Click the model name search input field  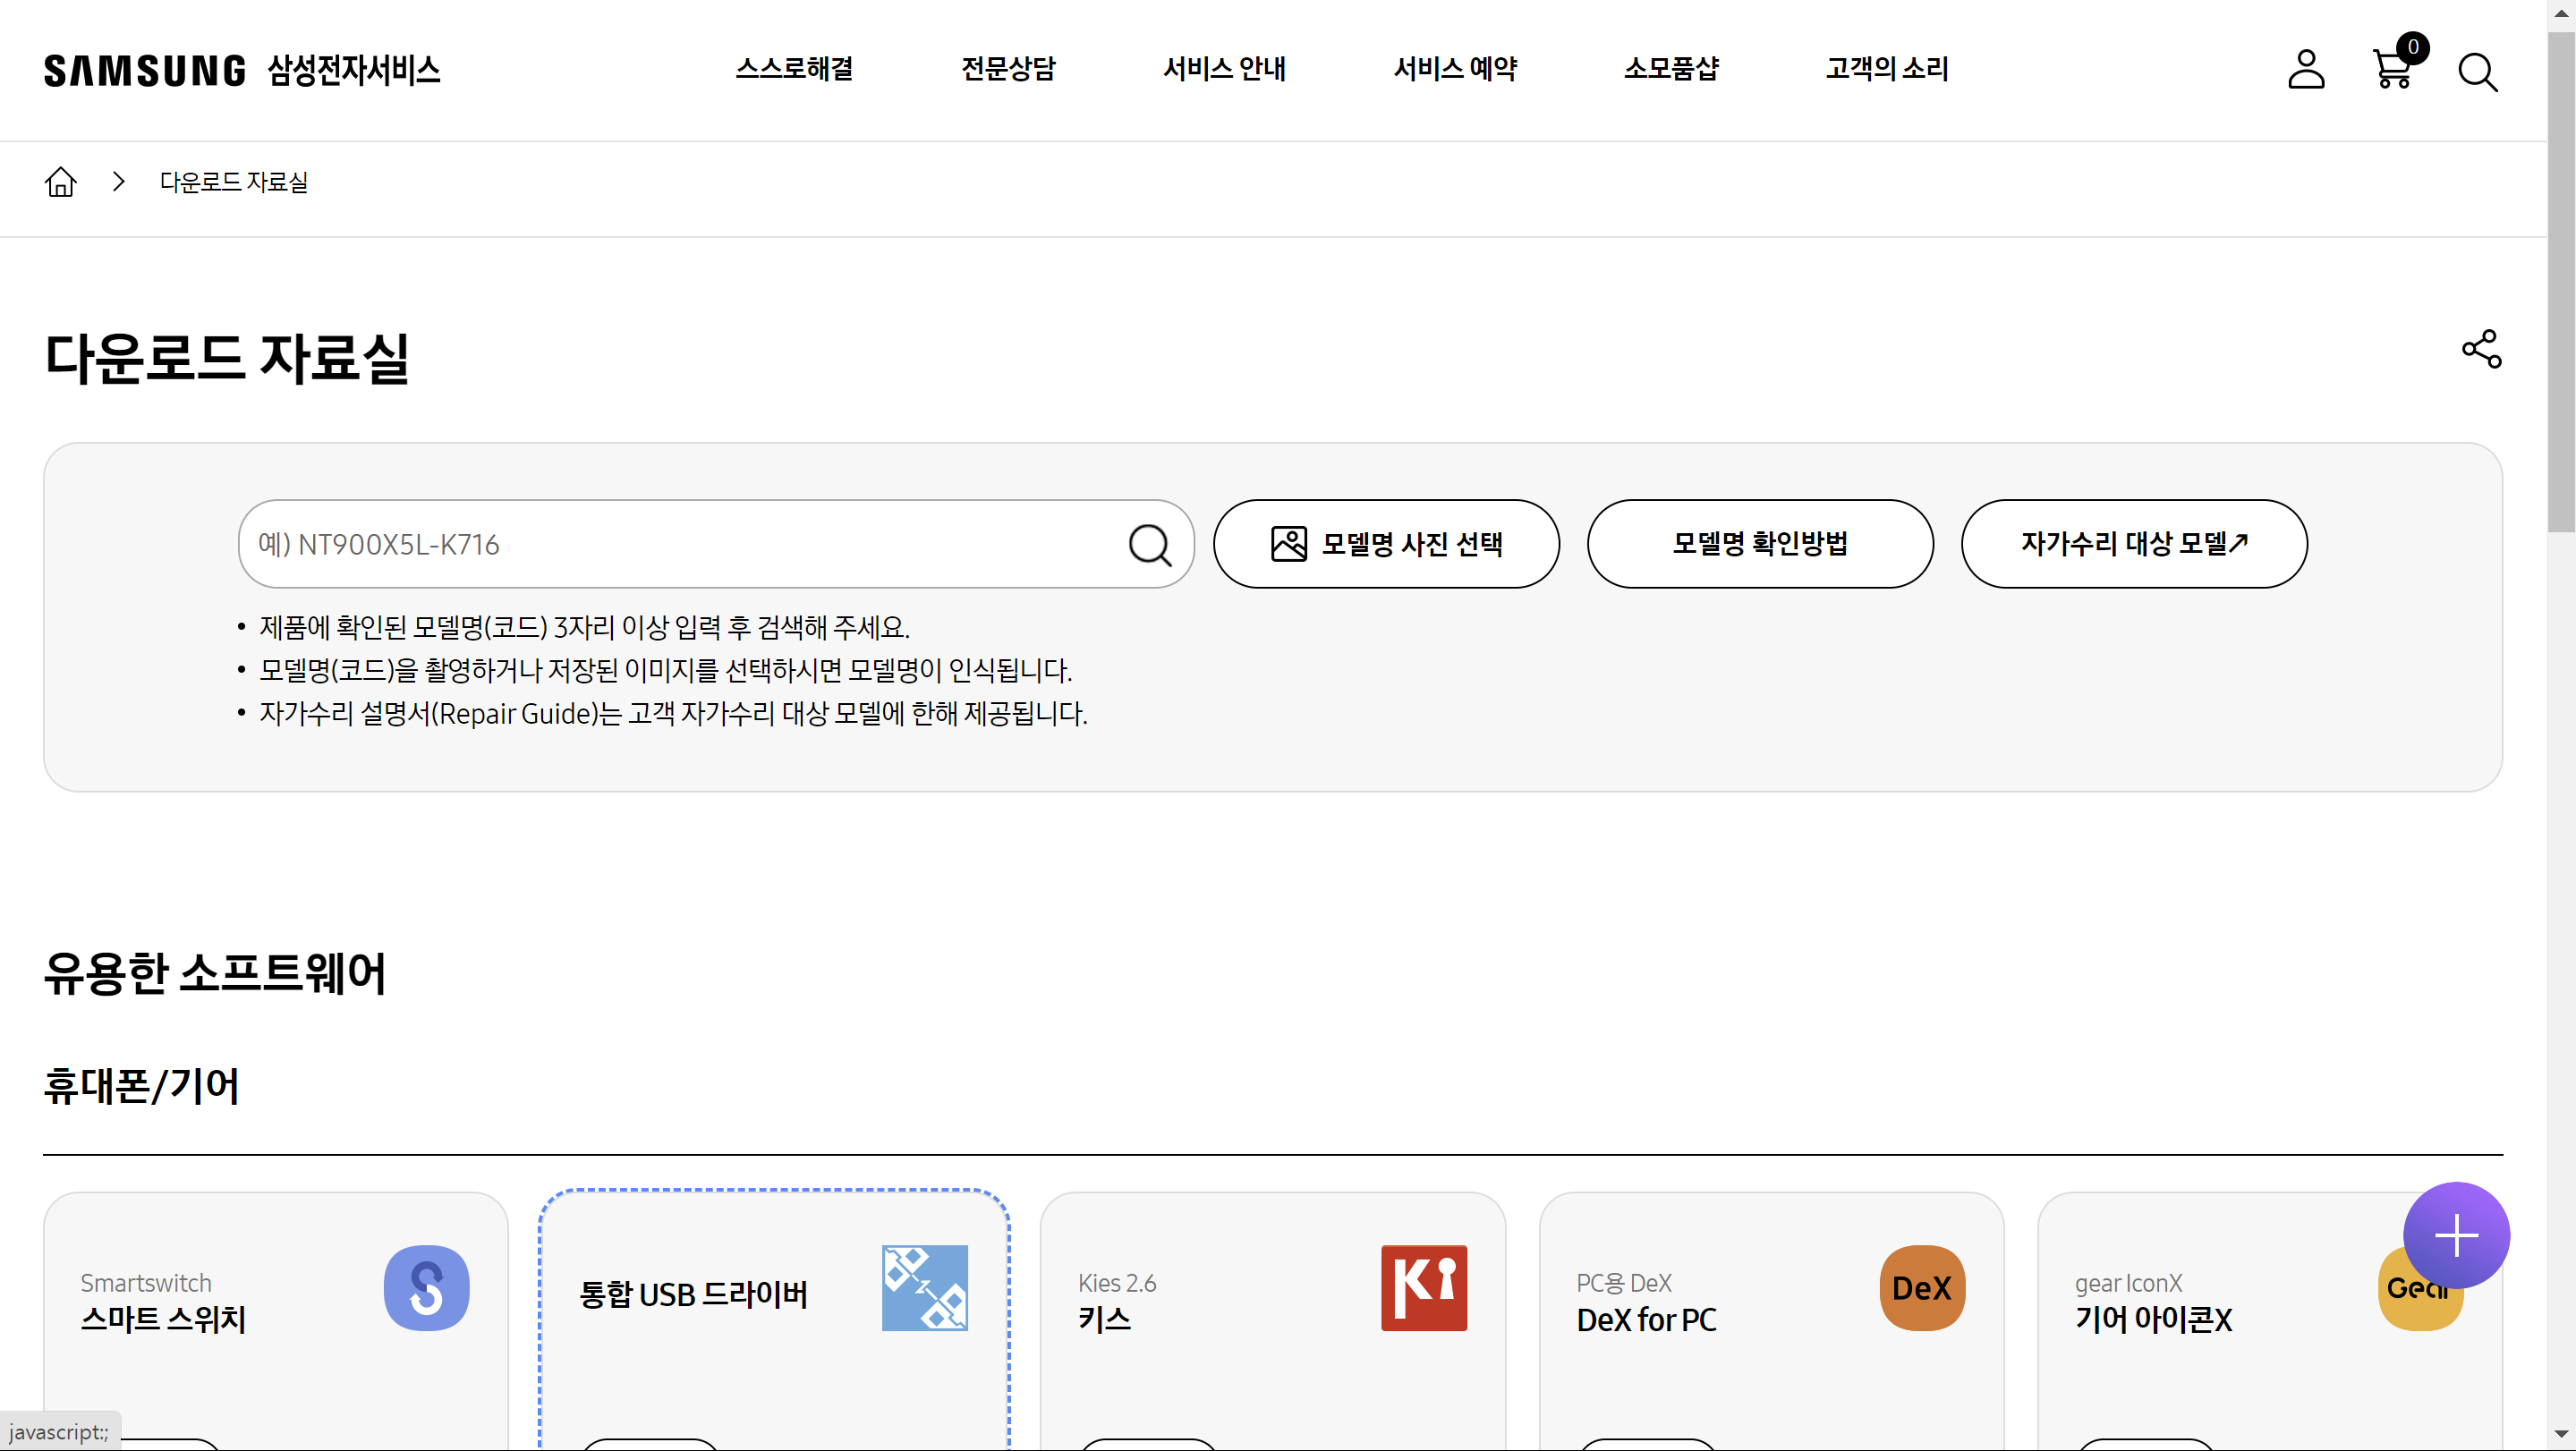680,545
